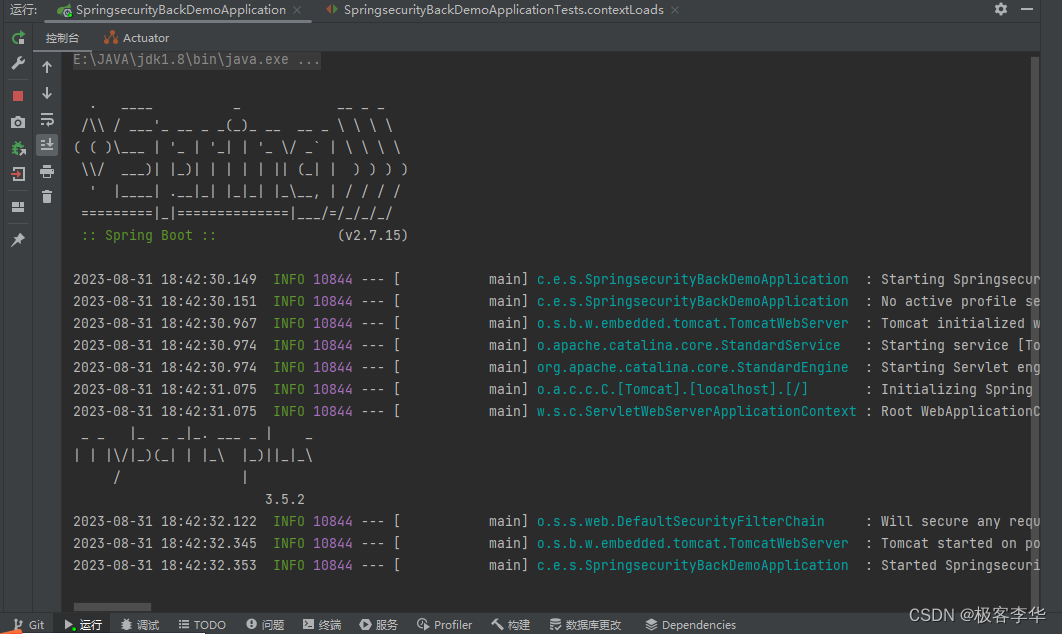The image size is (1062, 634).
Task: Stop the running application
Action: [x=18, y=96]
